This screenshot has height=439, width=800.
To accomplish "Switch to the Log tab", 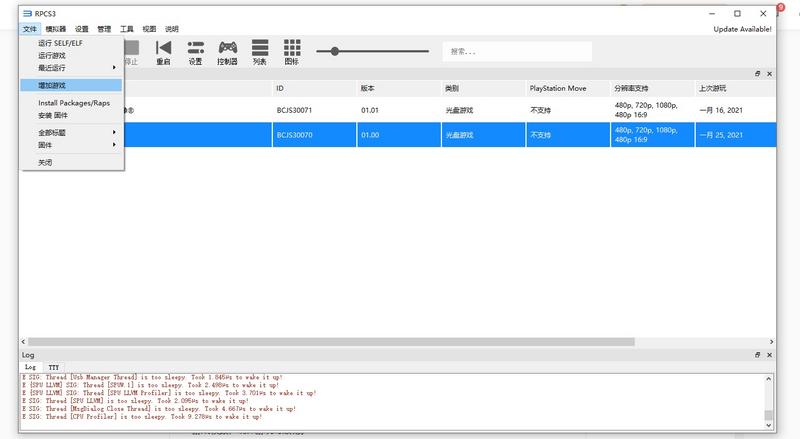I will tap(31, 367).
